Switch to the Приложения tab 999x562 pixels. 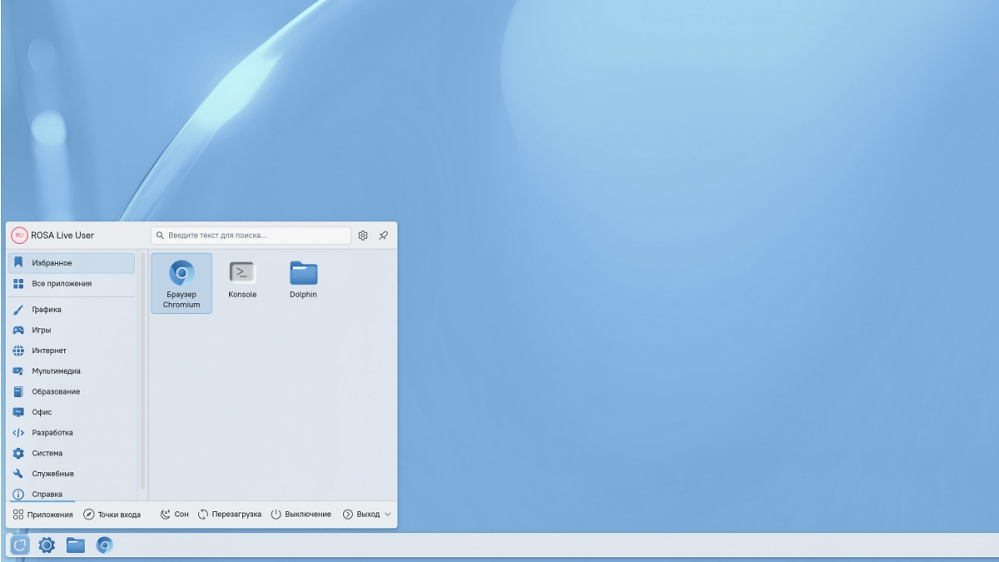(x=43, y=514)
